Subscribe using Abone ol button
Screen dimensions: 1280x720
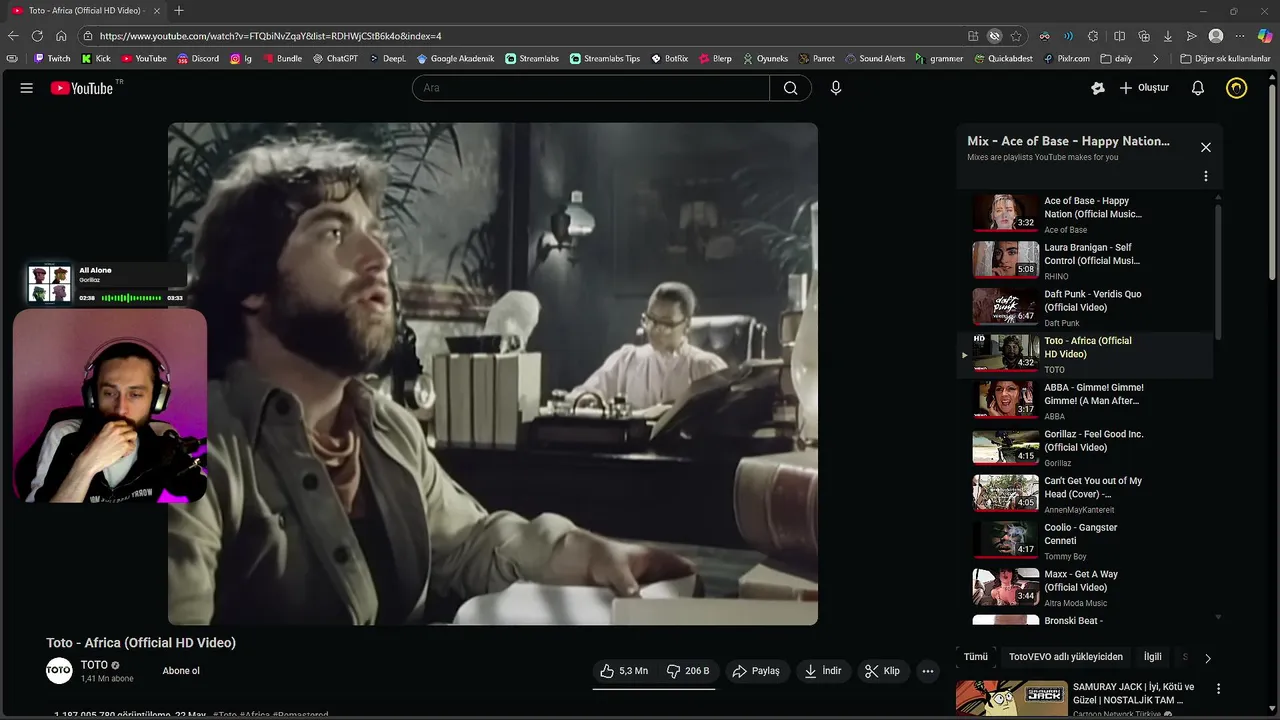click(181, 671)
